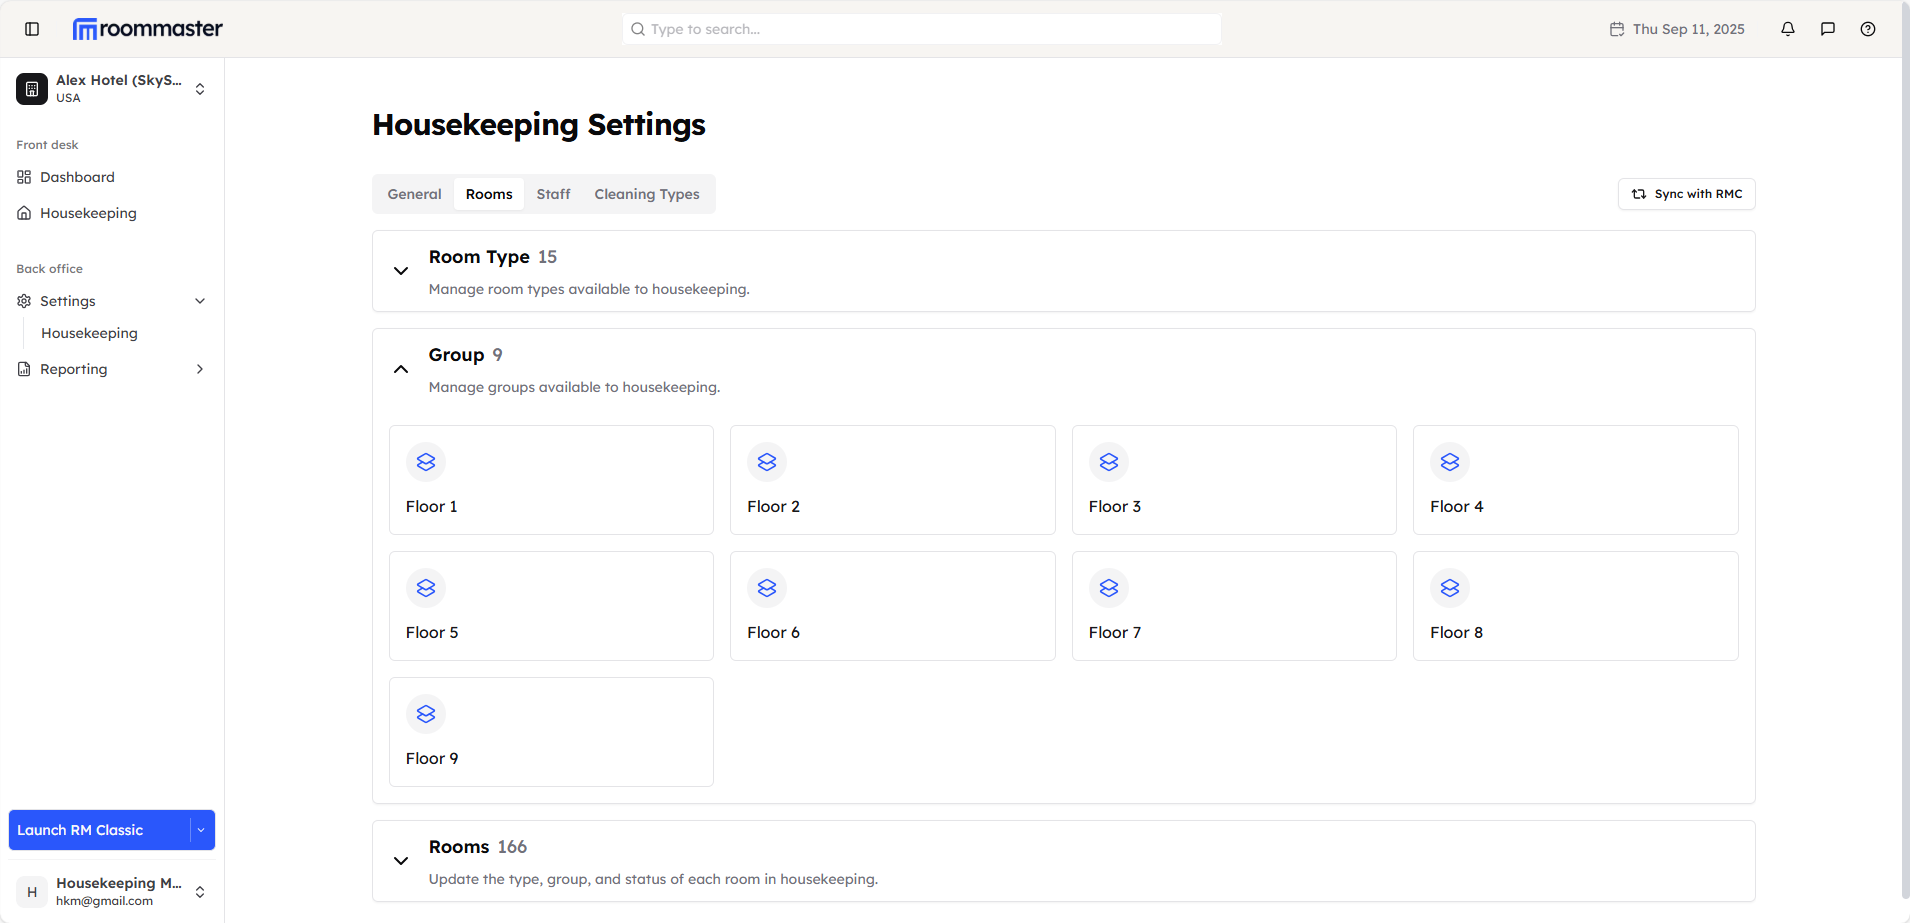Screen dimensions: 1910x923
Task: Switch to the Staff tab
Action: 553,194
